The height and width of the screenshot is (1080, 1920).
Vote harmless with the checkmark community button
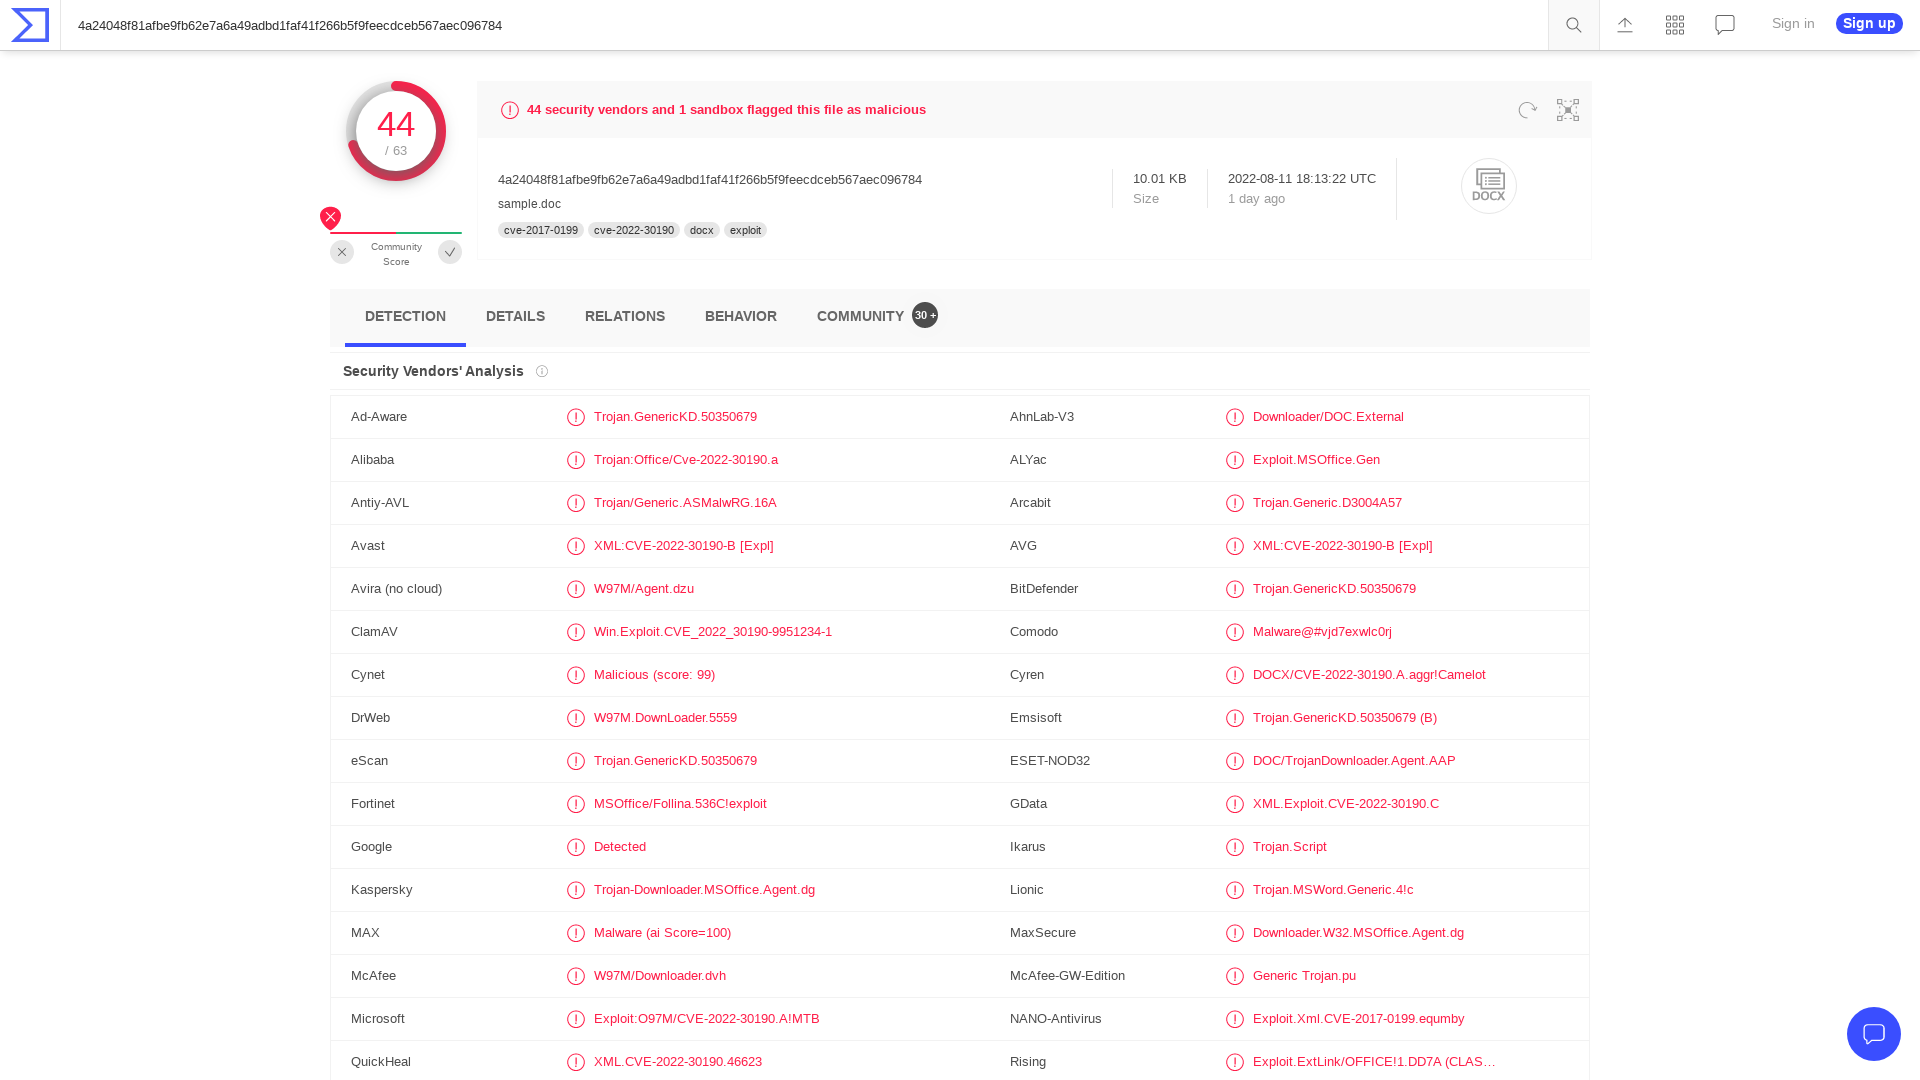[x=450, y=252]
